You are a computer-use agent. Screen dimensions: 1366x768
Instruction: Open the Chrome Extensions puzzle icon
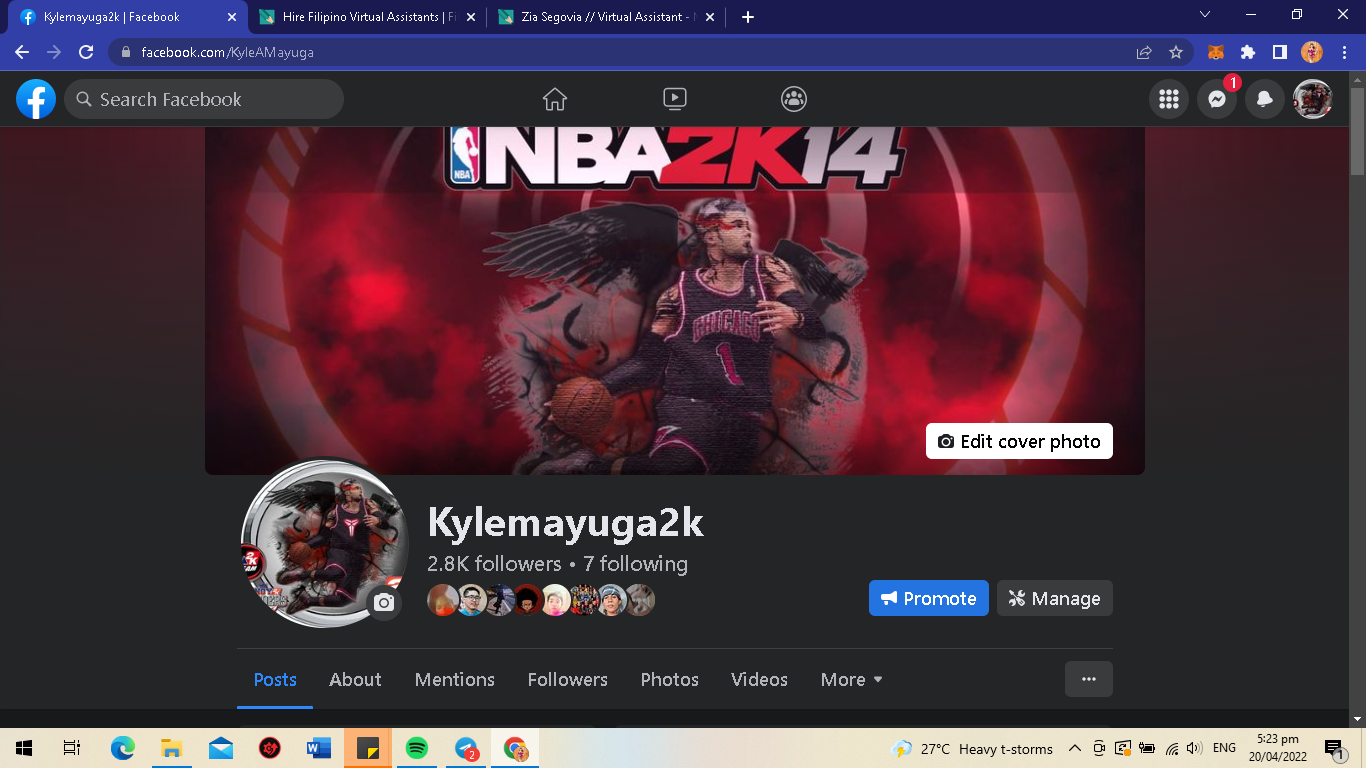[x=1248, y=52]
